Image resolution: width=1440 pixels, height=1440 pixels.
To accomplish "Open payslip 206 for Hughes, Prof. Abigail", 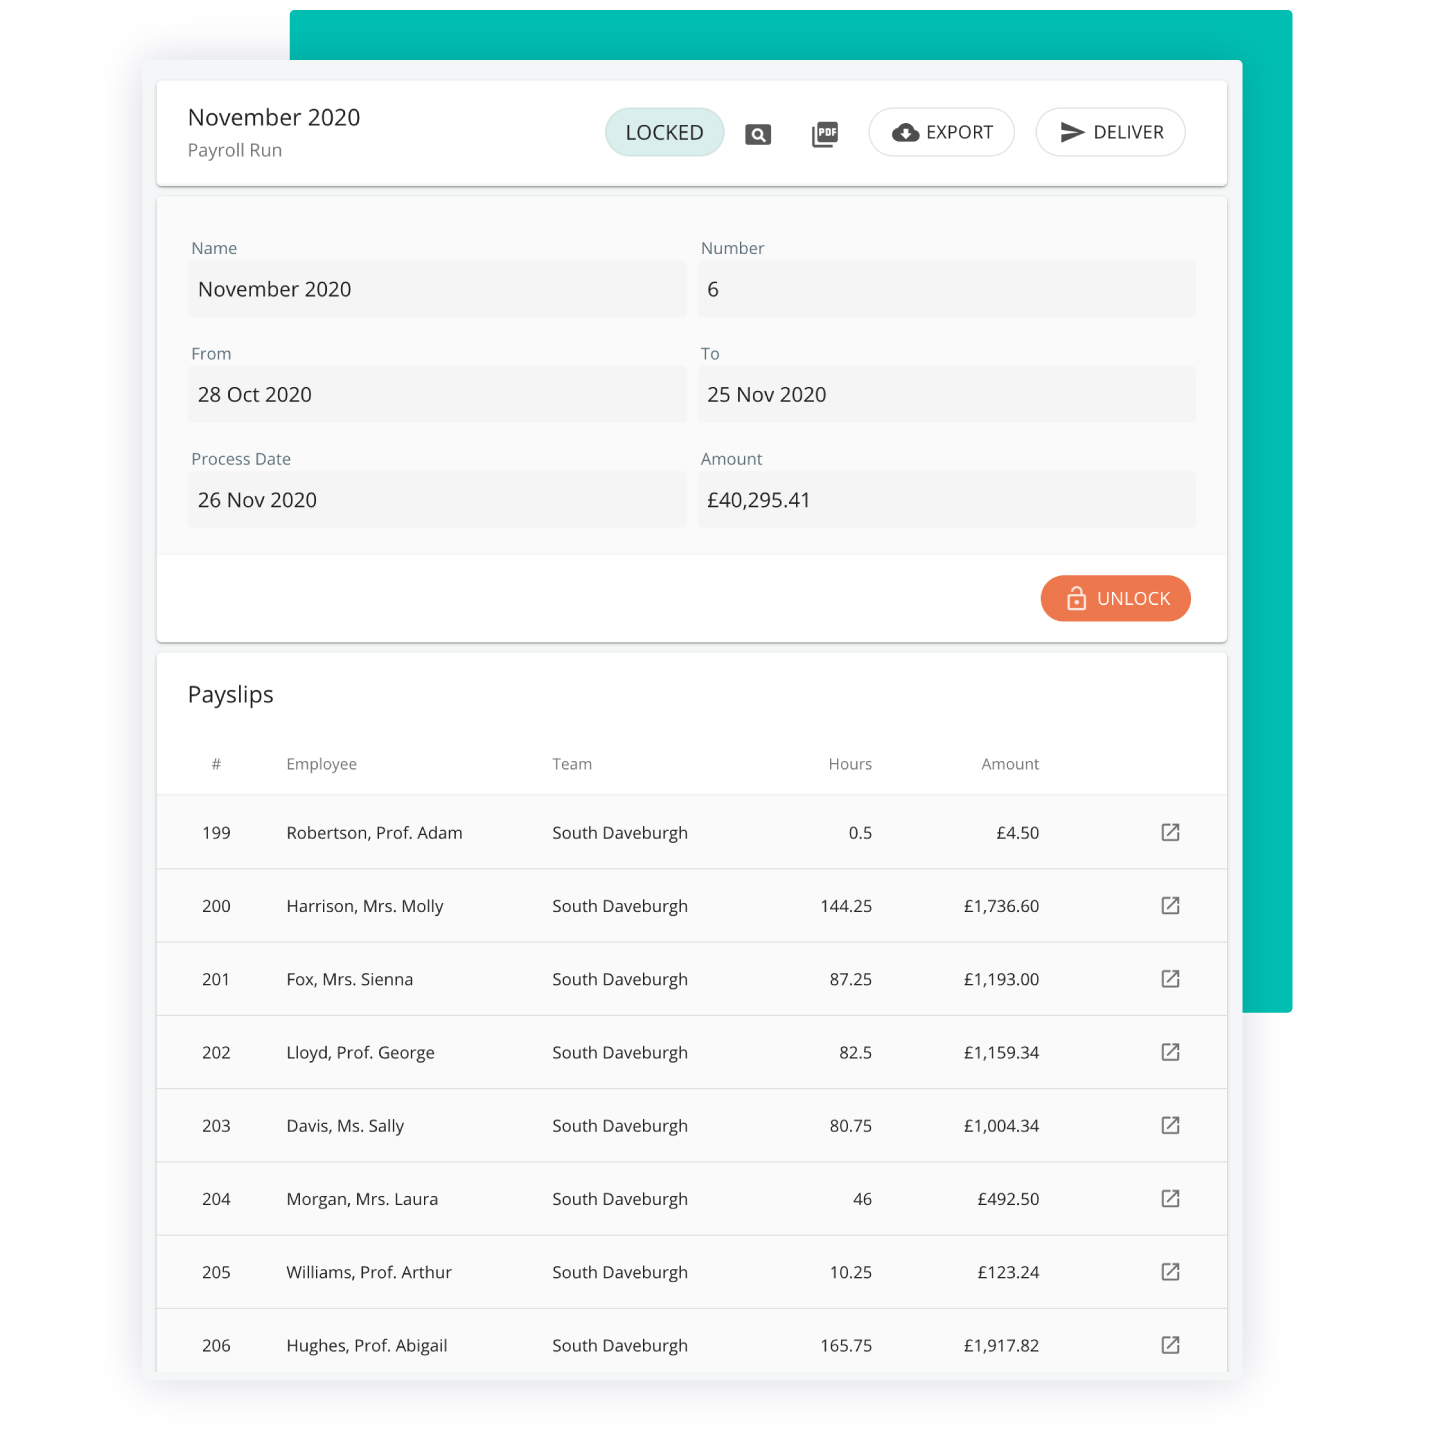I will coord(1170,1344).
